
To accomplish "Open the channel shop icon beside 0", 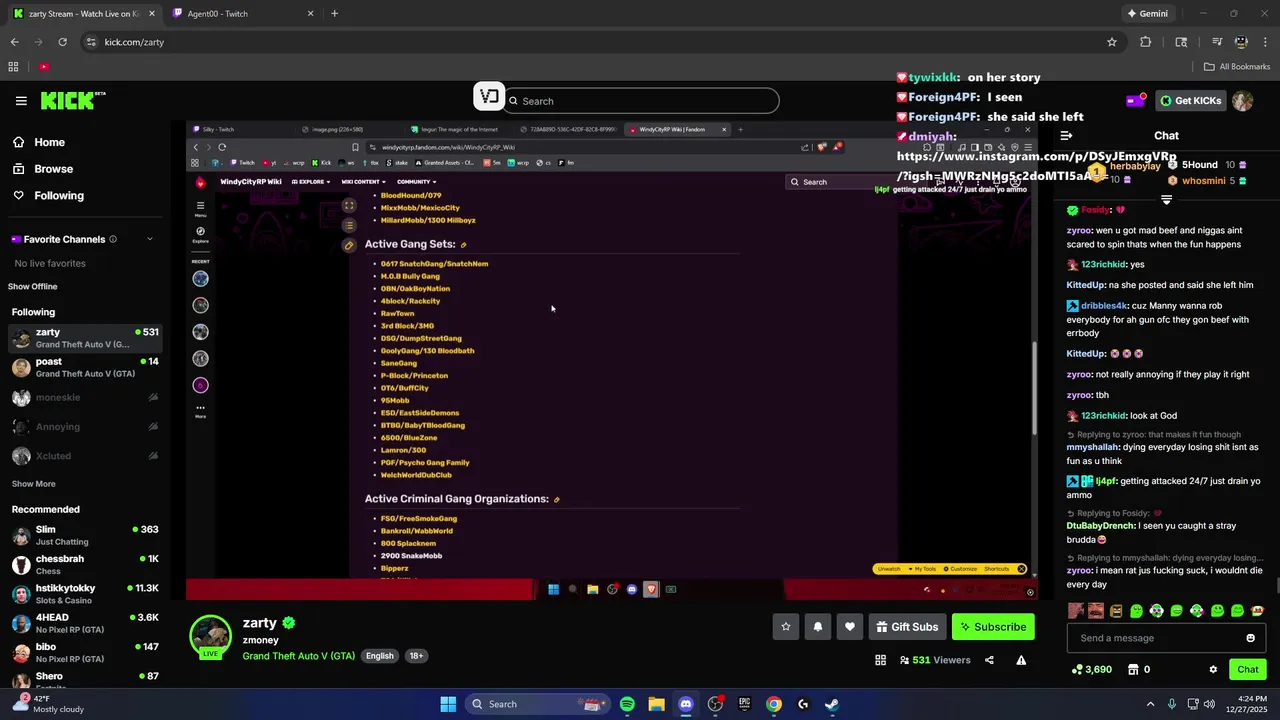I will pyautogui.click(x=1133, y=669).
